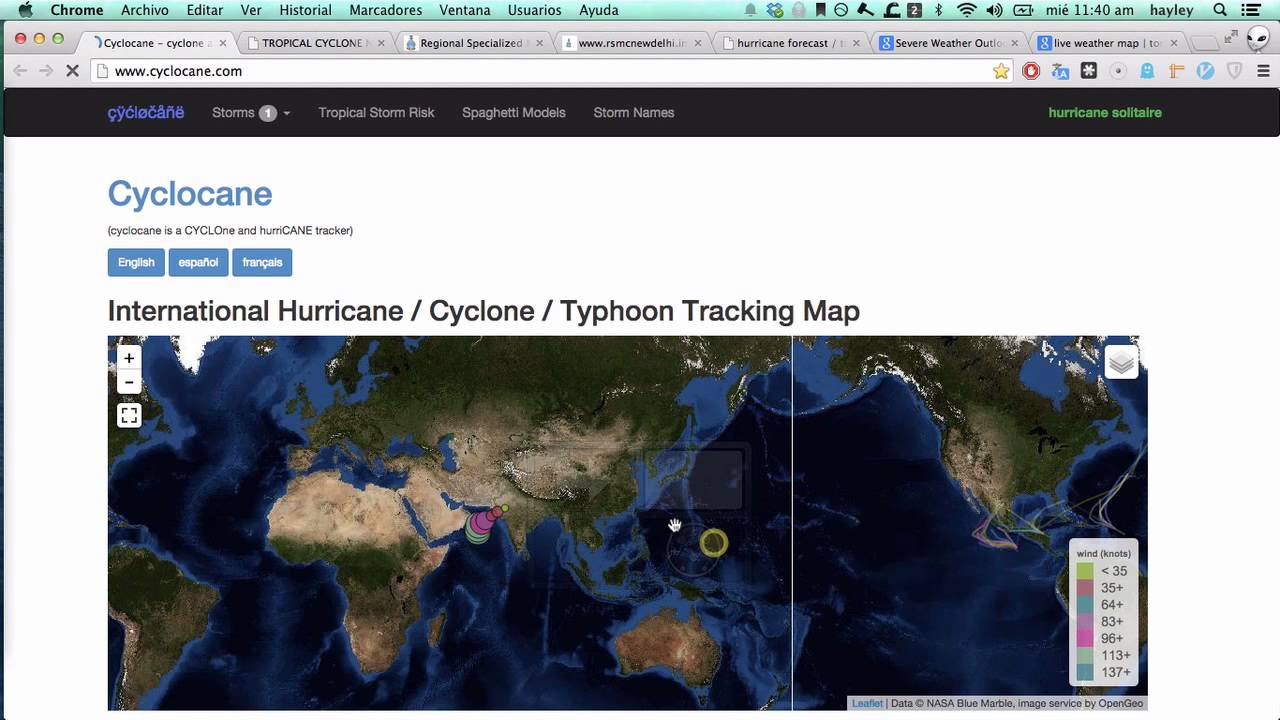The image size is (1280, 720).
Task: Open the Leaflet attribution link
Action: tap(867, 703)
